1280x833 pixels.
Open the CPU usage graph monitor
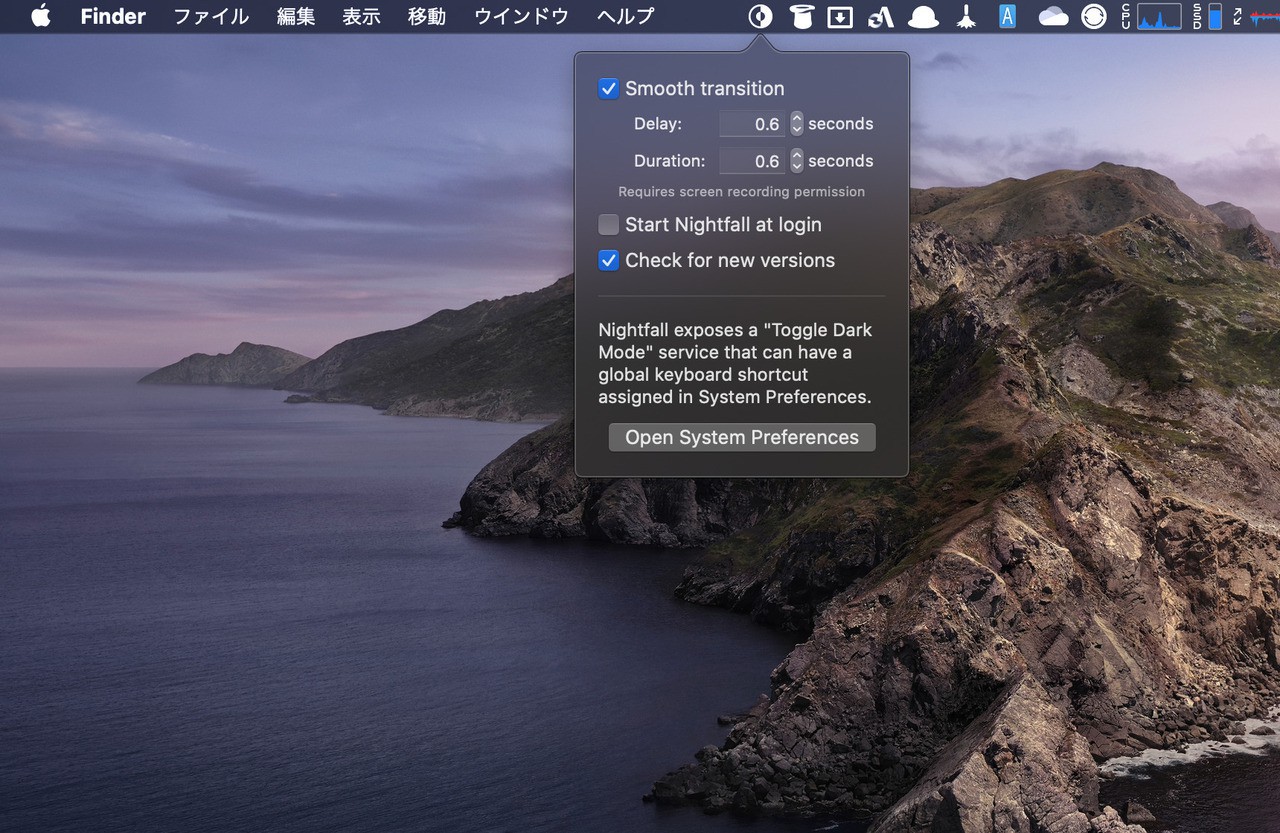click(x=1158, y=16)
